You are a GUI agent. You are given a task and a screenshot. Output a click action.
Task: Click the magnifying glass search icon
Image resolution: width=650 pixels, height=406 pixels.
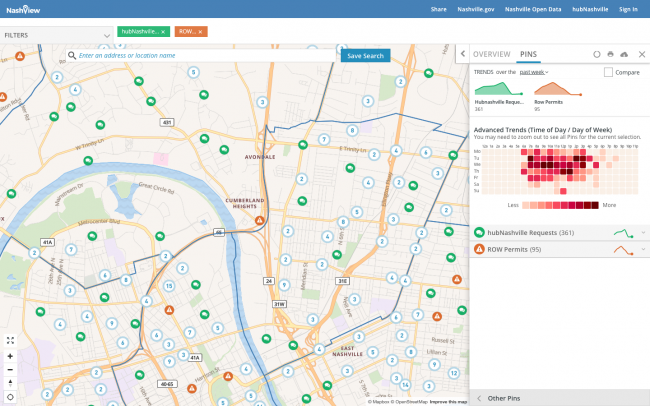click(72, 56)
